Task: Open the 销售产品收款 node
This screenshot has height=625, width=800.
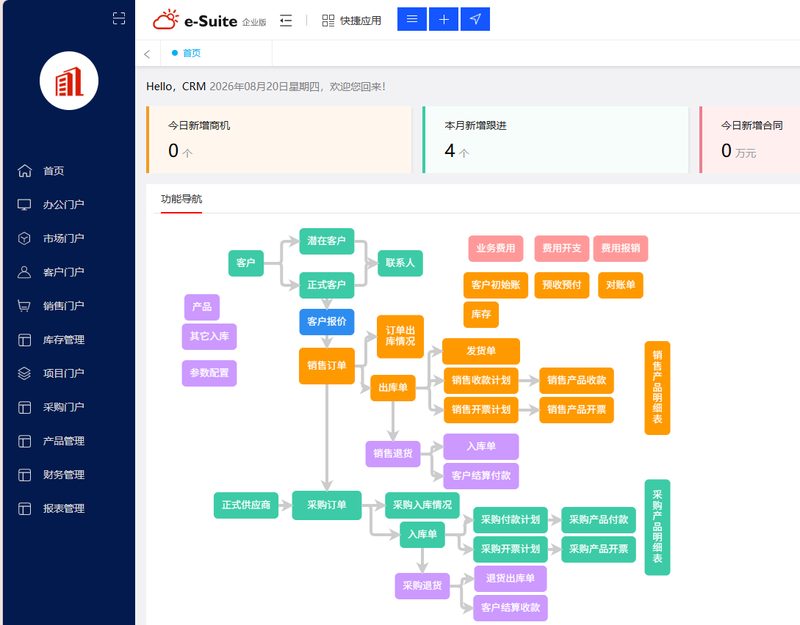Action: [577, 380]
